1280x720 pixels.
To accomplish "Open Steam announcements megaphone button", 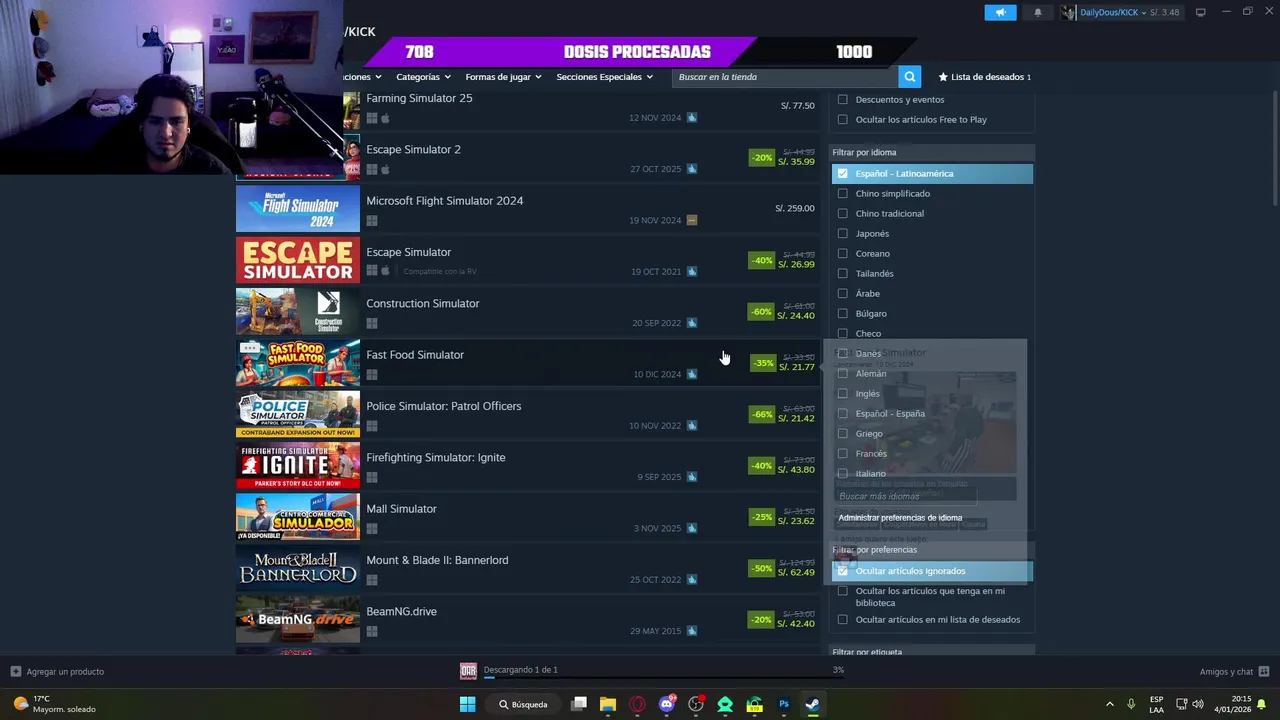I will 1000,12.
